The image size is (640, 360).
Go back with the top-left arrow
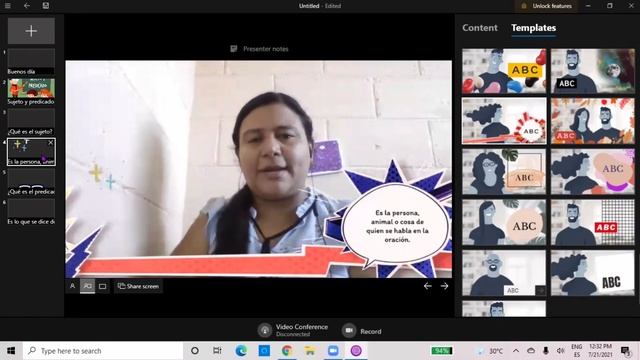click(27, 6)
